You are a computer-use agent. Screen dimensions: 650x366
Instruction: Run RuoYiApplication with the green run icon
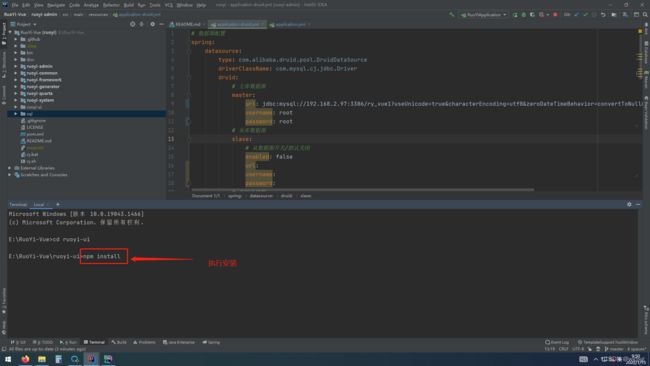pos(515,15)
